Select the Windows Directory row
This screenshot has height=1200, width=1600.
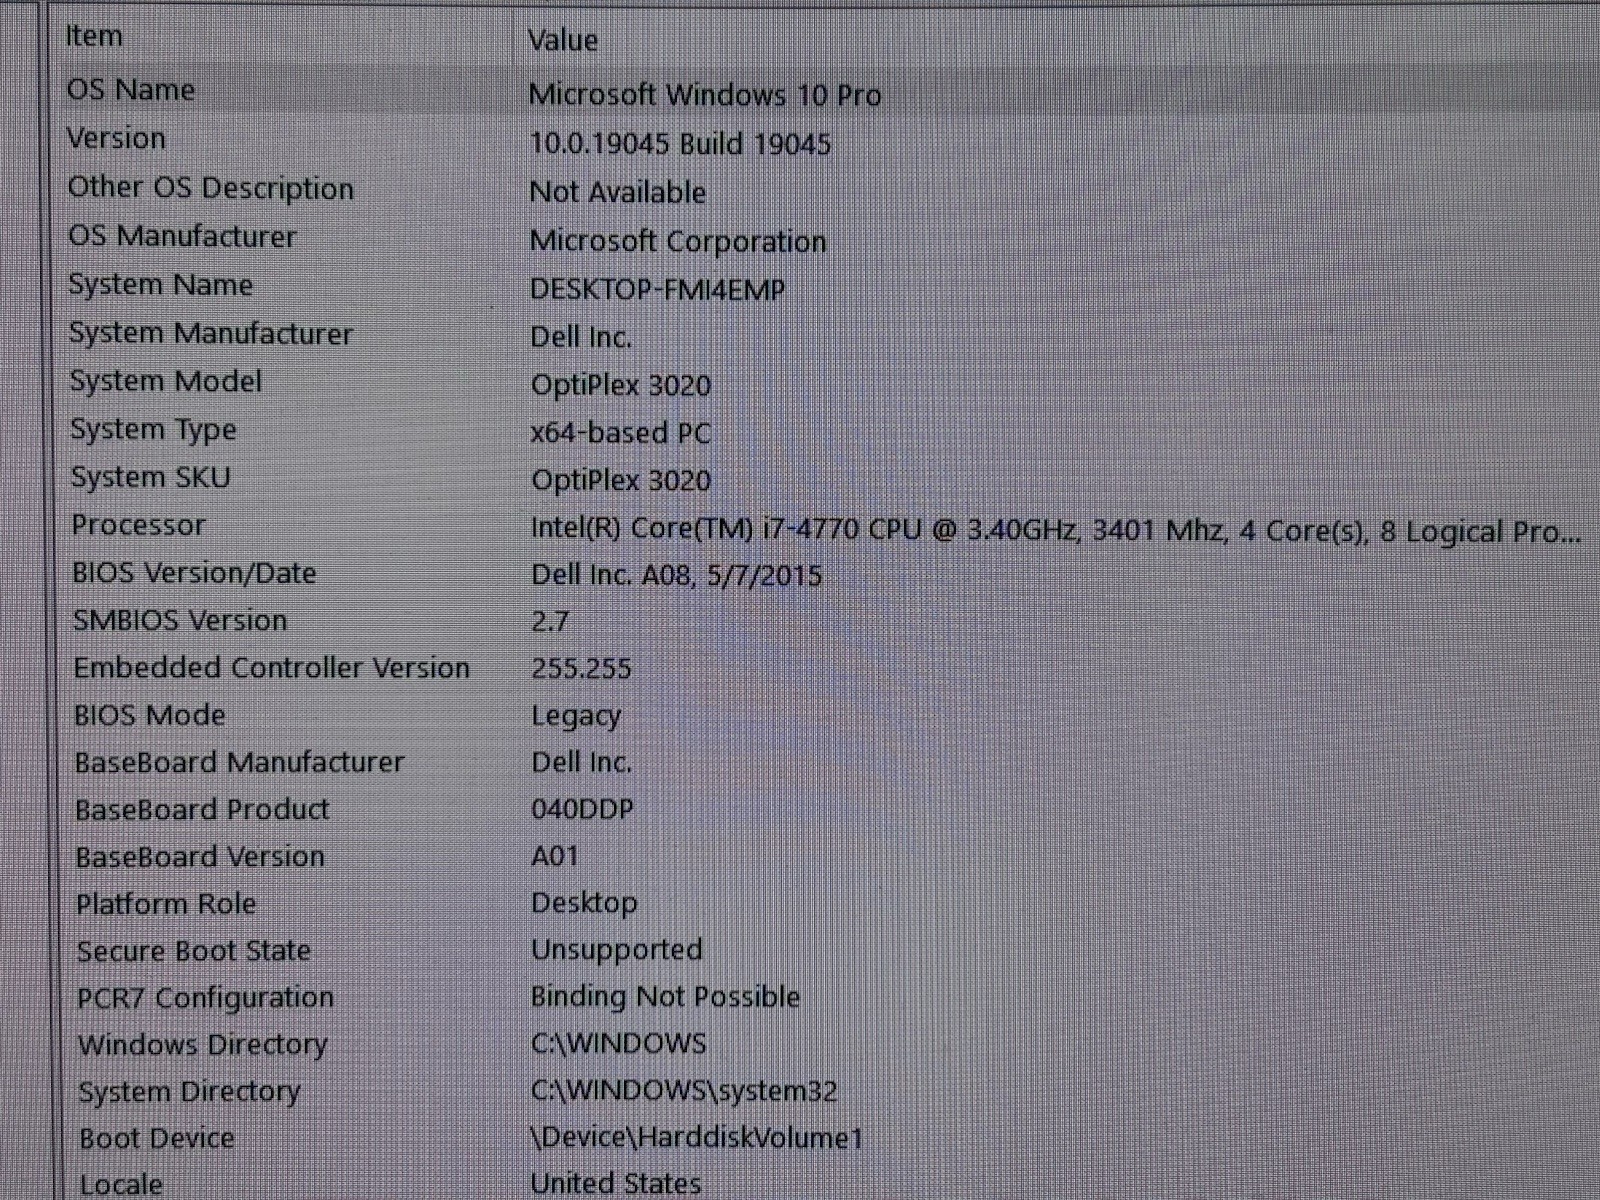pyautogui.click(x=203, y=1045)
